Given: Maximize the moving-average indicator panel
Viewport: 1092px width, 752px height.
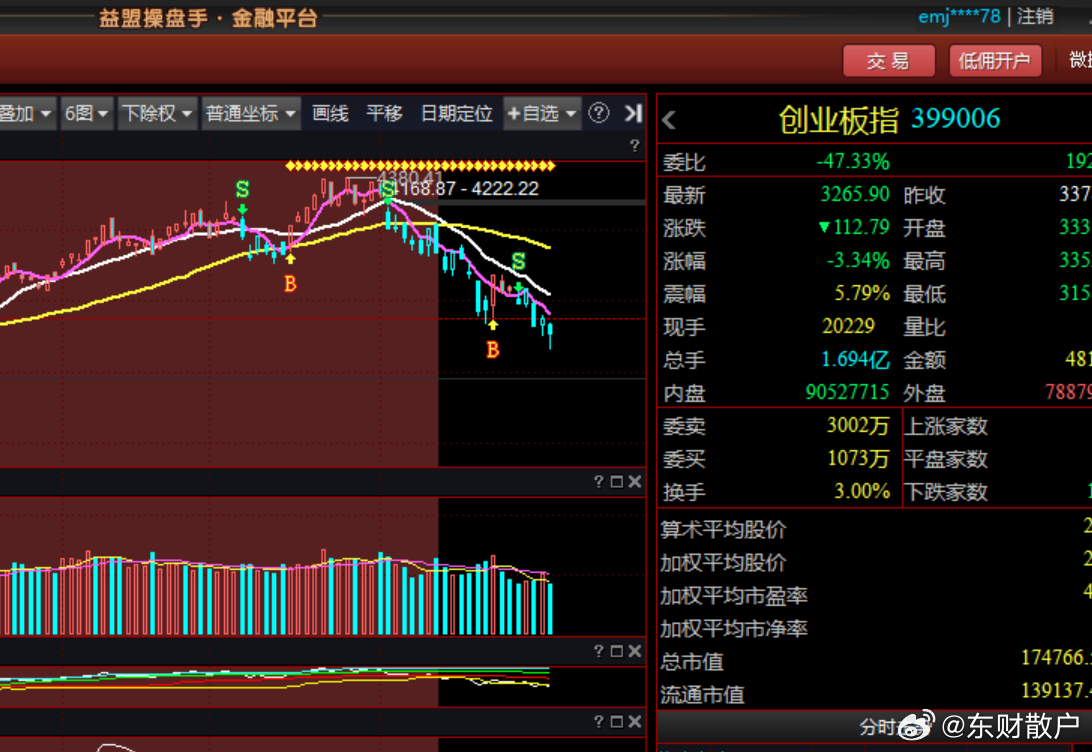Looking at the screenshot, I should pos(616,651).
